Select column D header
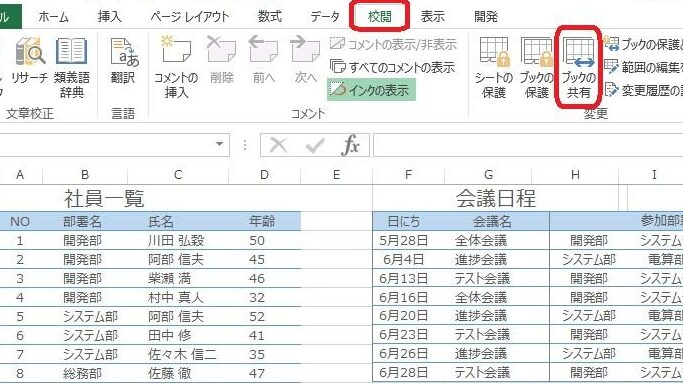 (264, 175)
